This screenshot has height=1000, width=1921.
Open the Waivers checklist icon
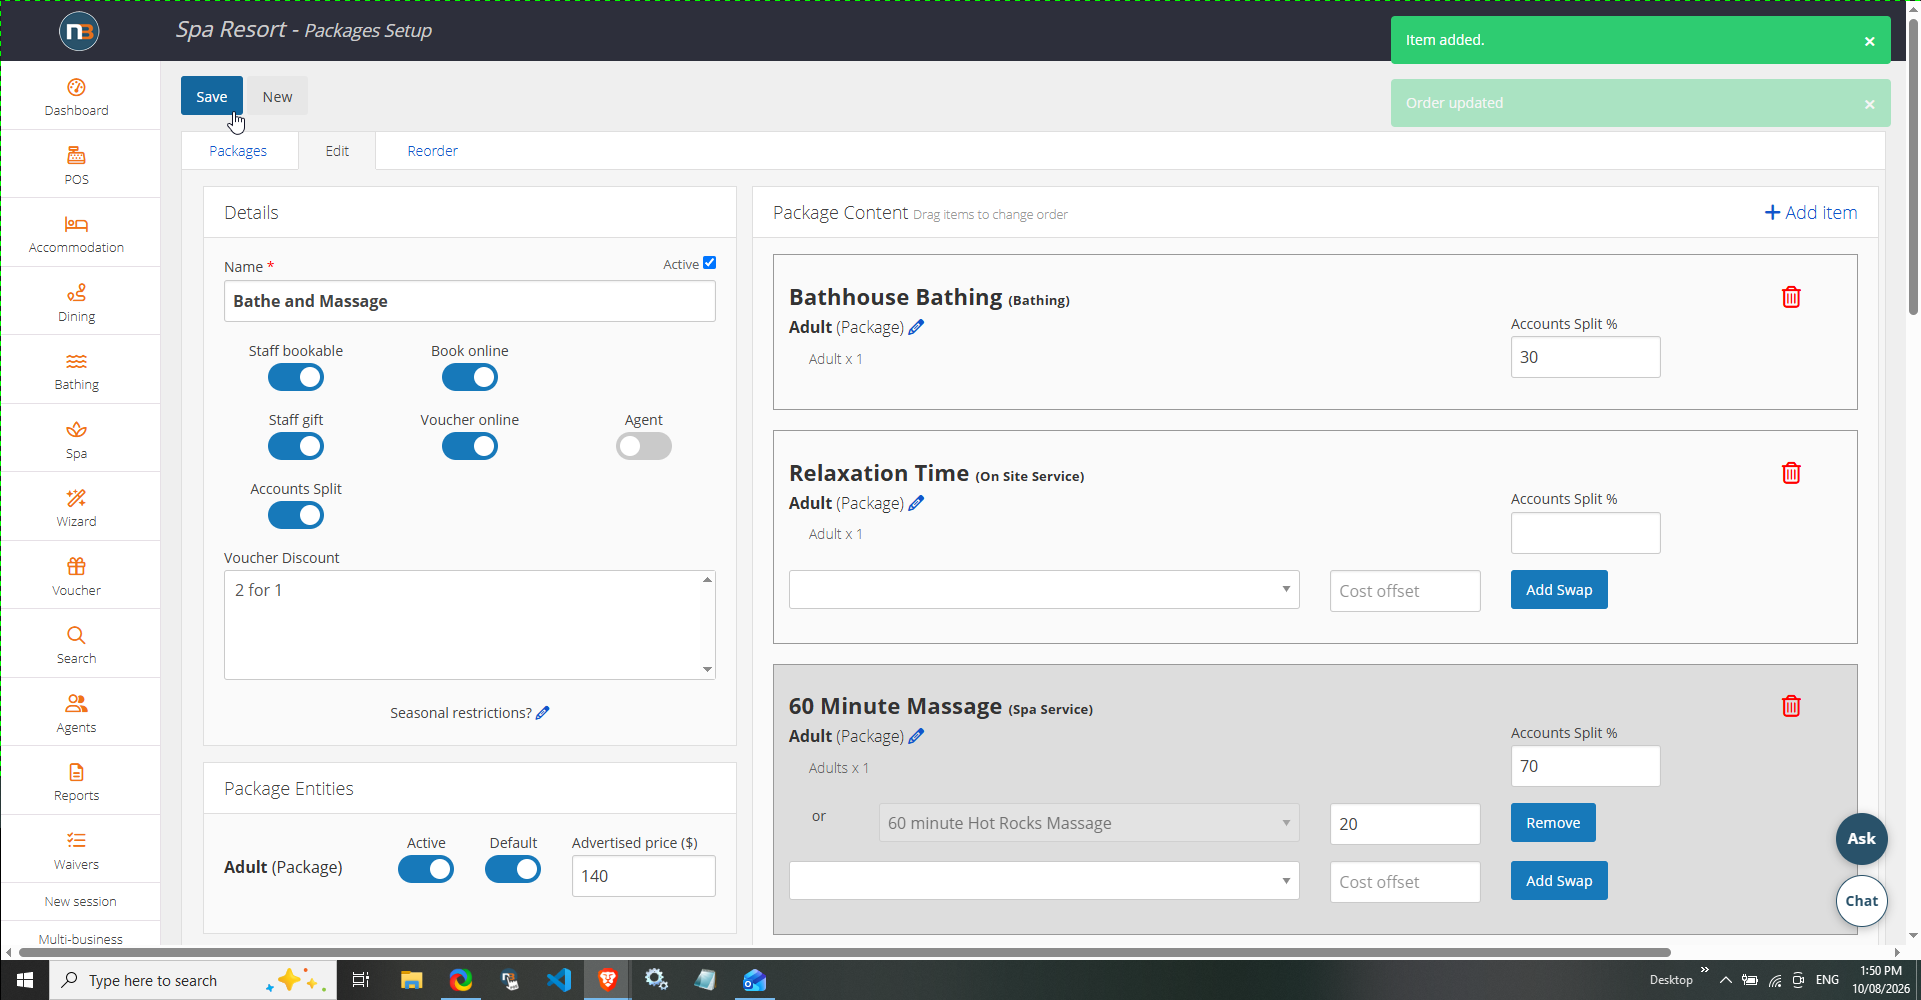(76, 840)
